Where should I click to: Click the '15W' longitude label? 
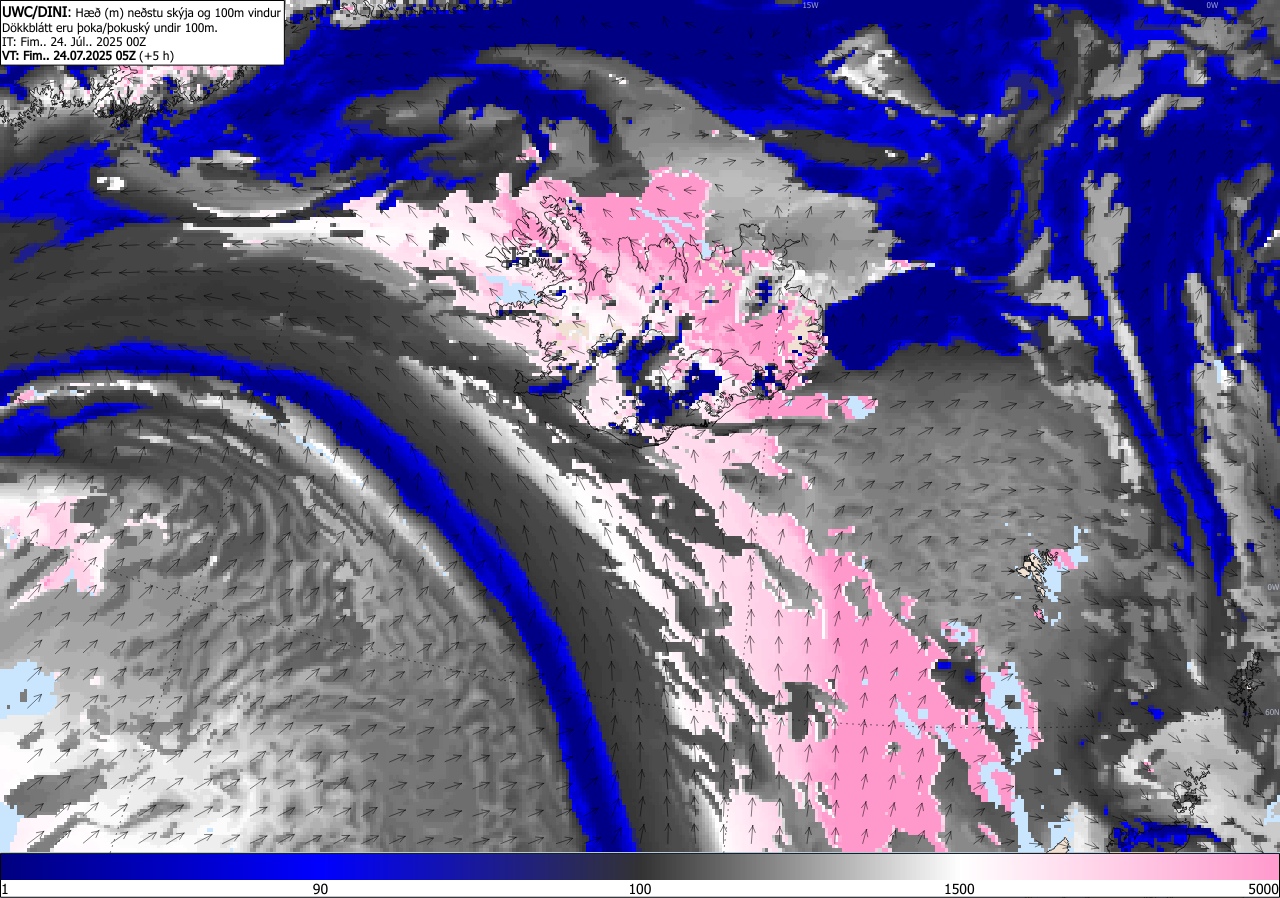(810, 5)
